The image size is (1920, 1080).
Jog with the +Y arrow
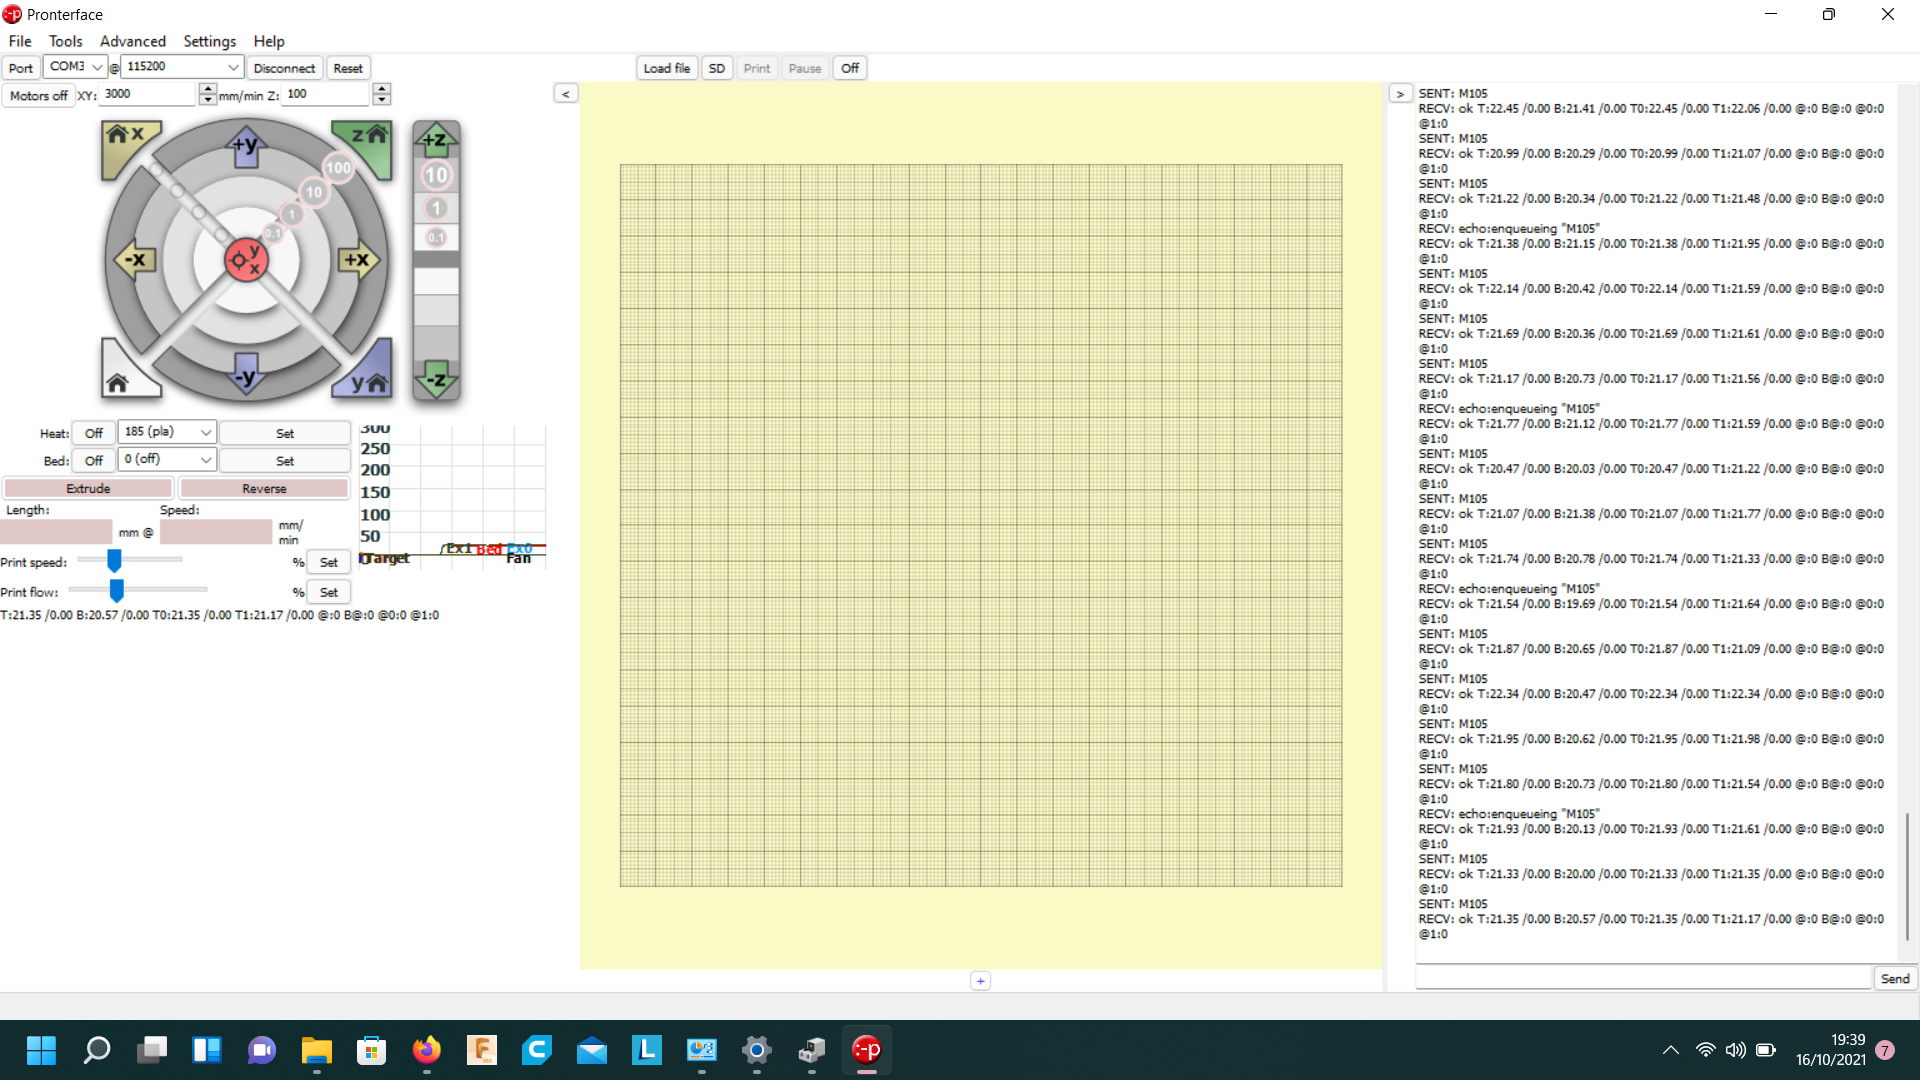click(245, 146)
